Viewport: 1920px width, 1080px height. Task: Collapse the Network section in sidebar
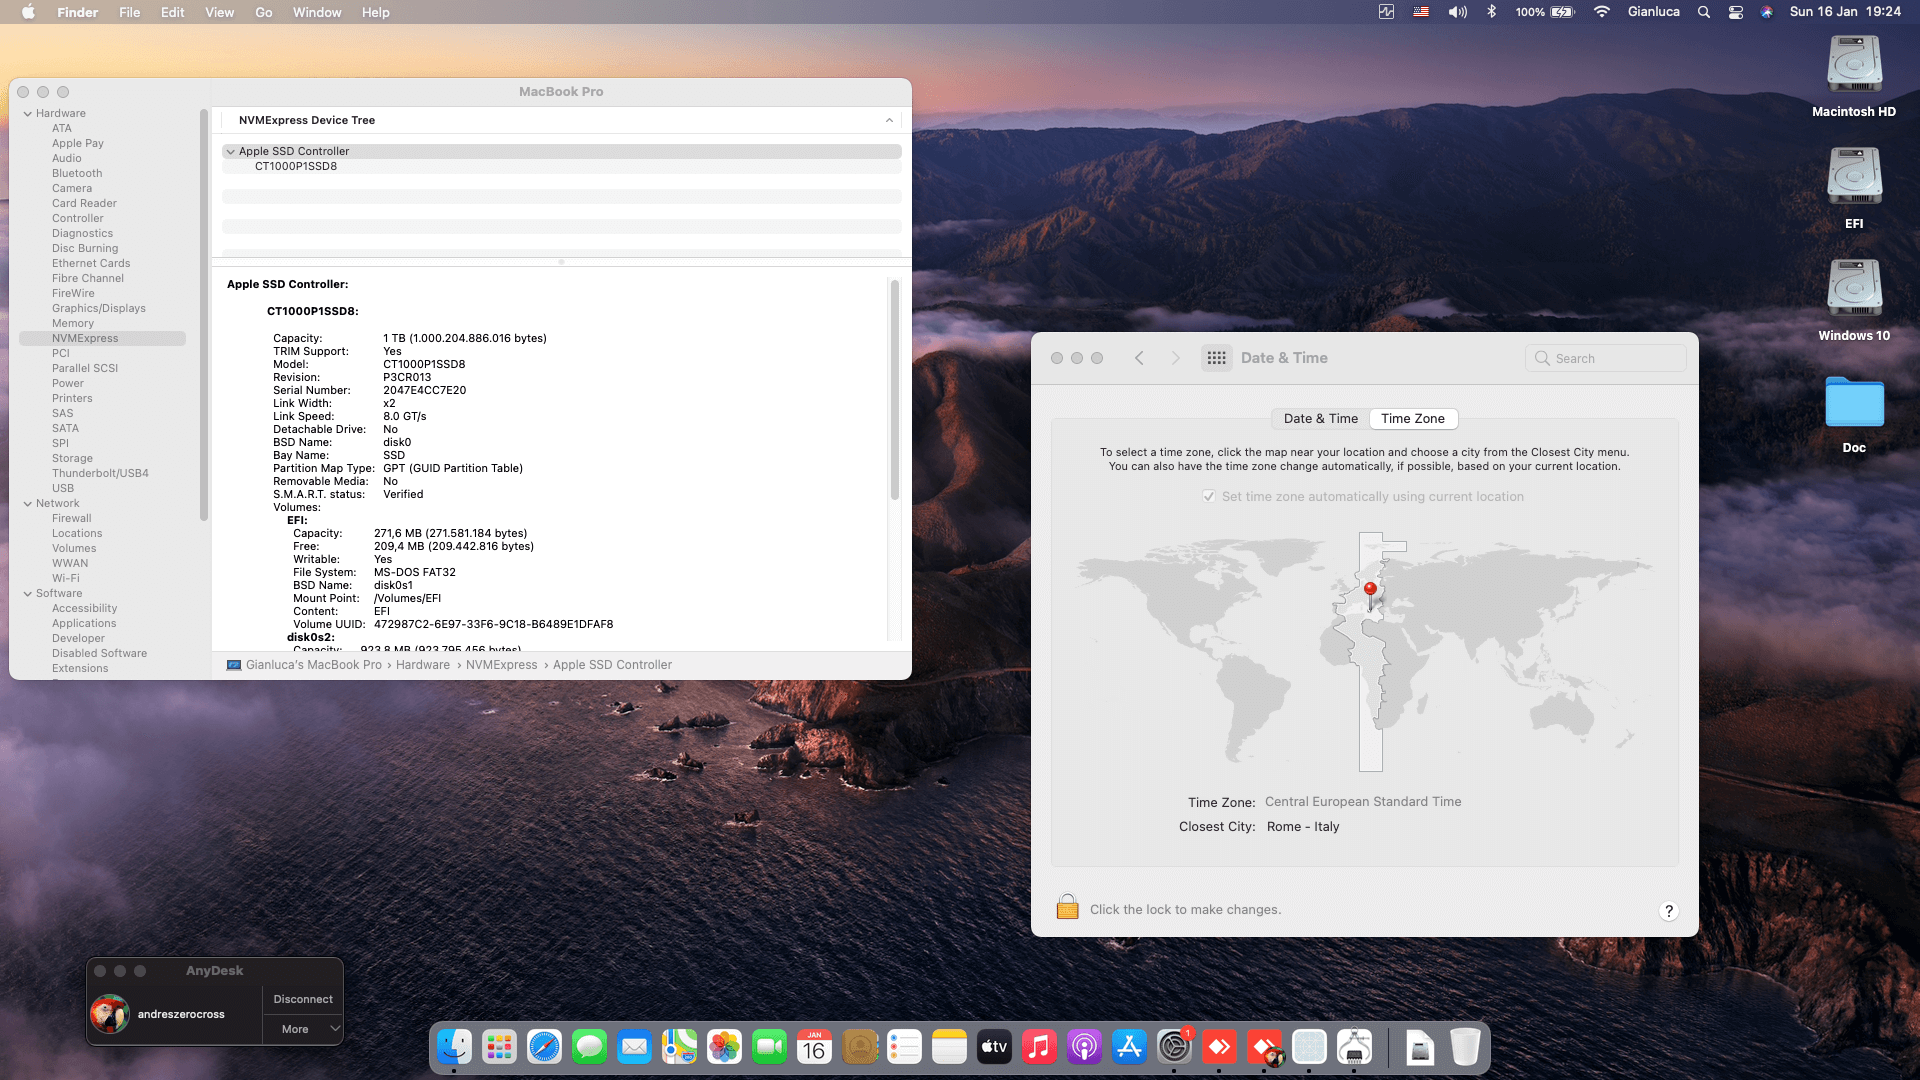pos(28,503)
